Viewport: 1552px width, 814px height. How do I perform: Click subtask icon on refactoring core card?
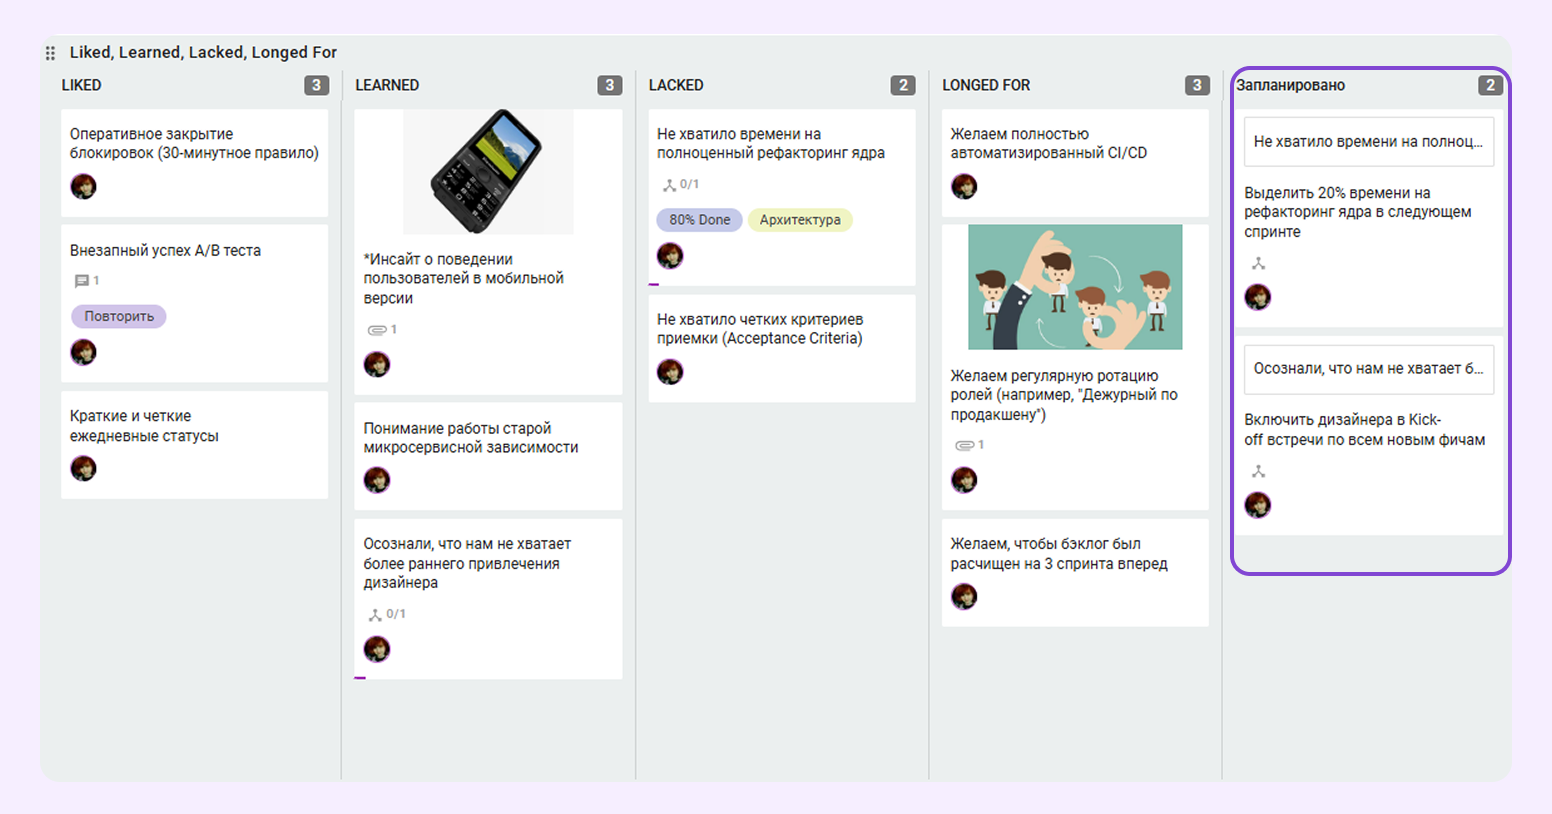coord(669,185)
